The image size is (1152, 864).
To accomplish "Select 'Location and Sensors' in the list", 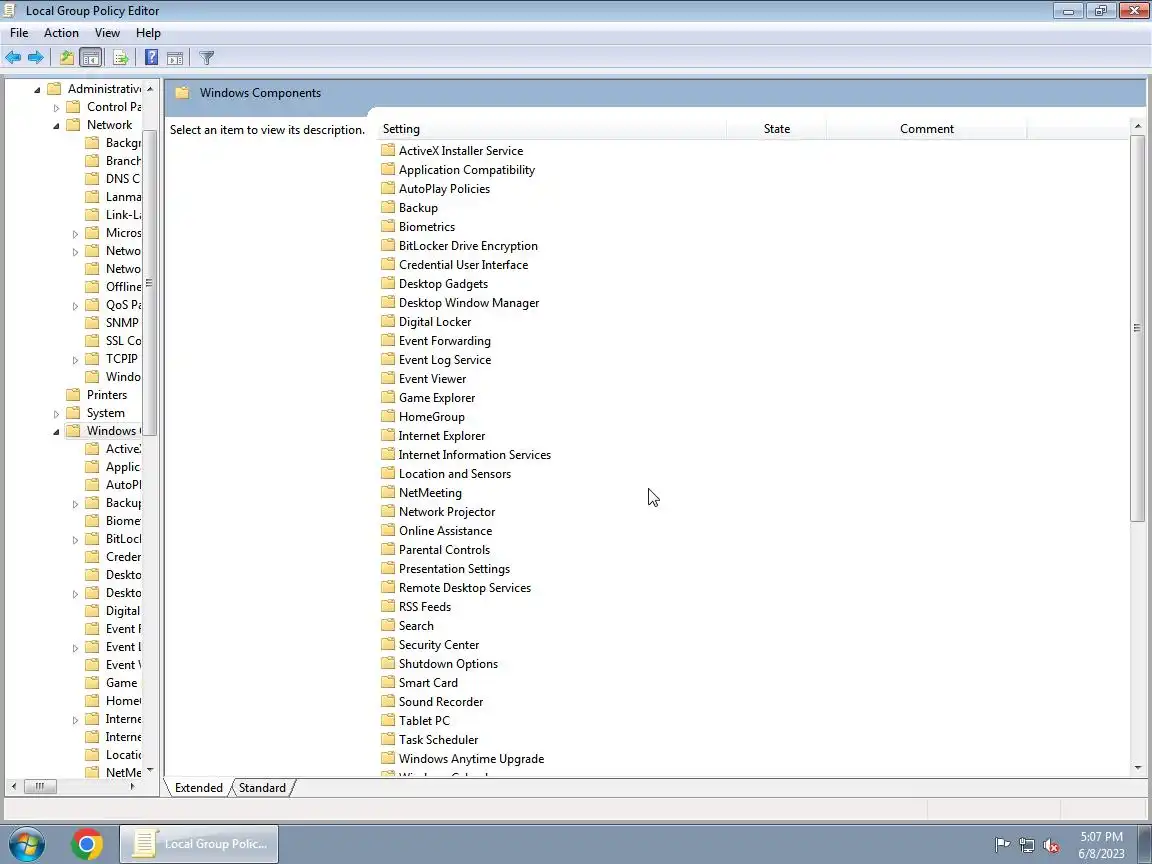I will [455, 474].
